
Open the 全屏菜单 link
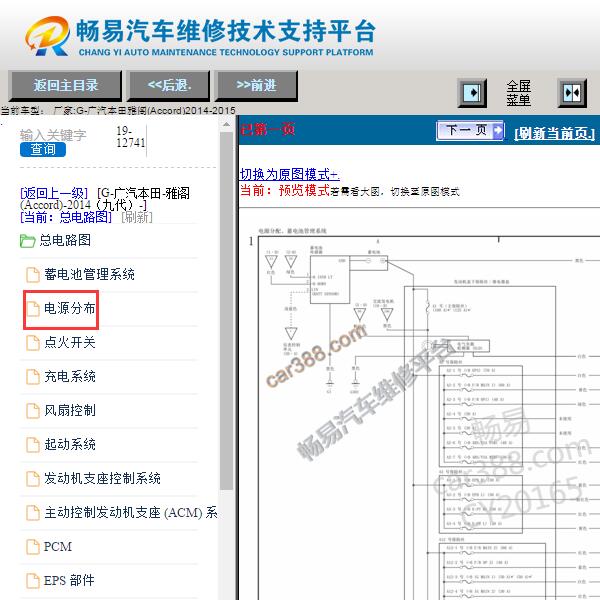click(x=518, y=93)
